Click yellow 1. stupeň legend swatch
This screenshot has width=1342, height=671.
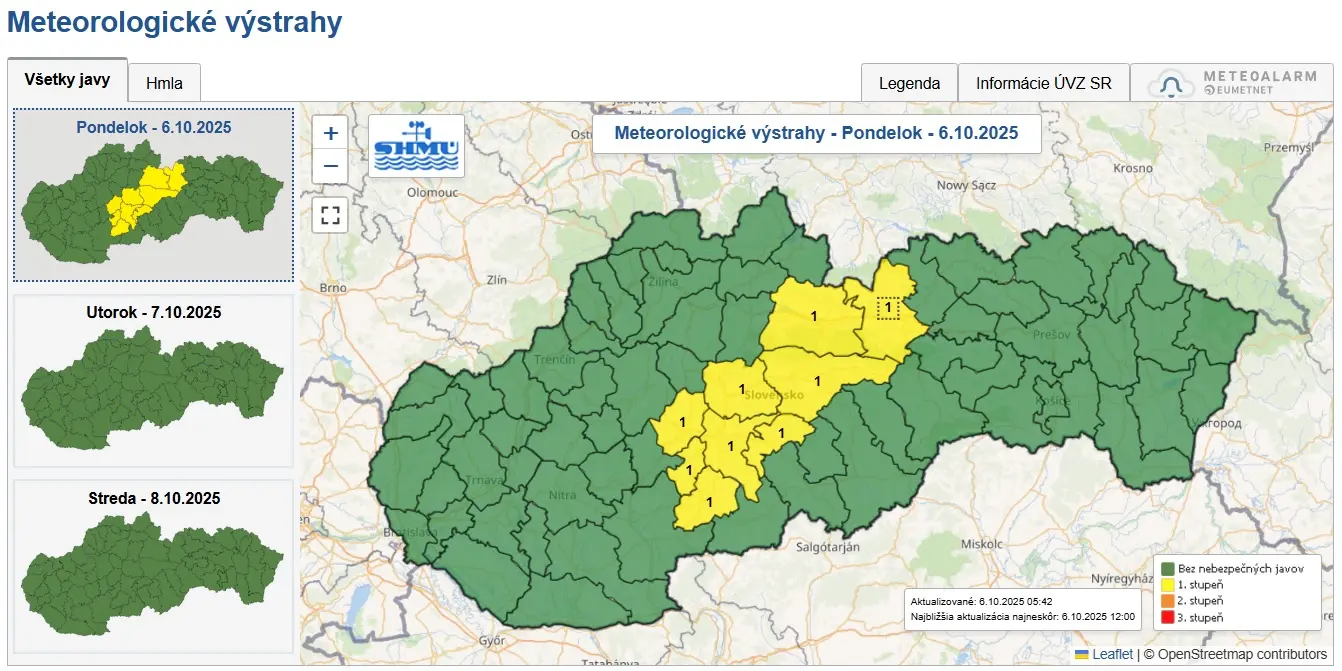coord(1166,584)
